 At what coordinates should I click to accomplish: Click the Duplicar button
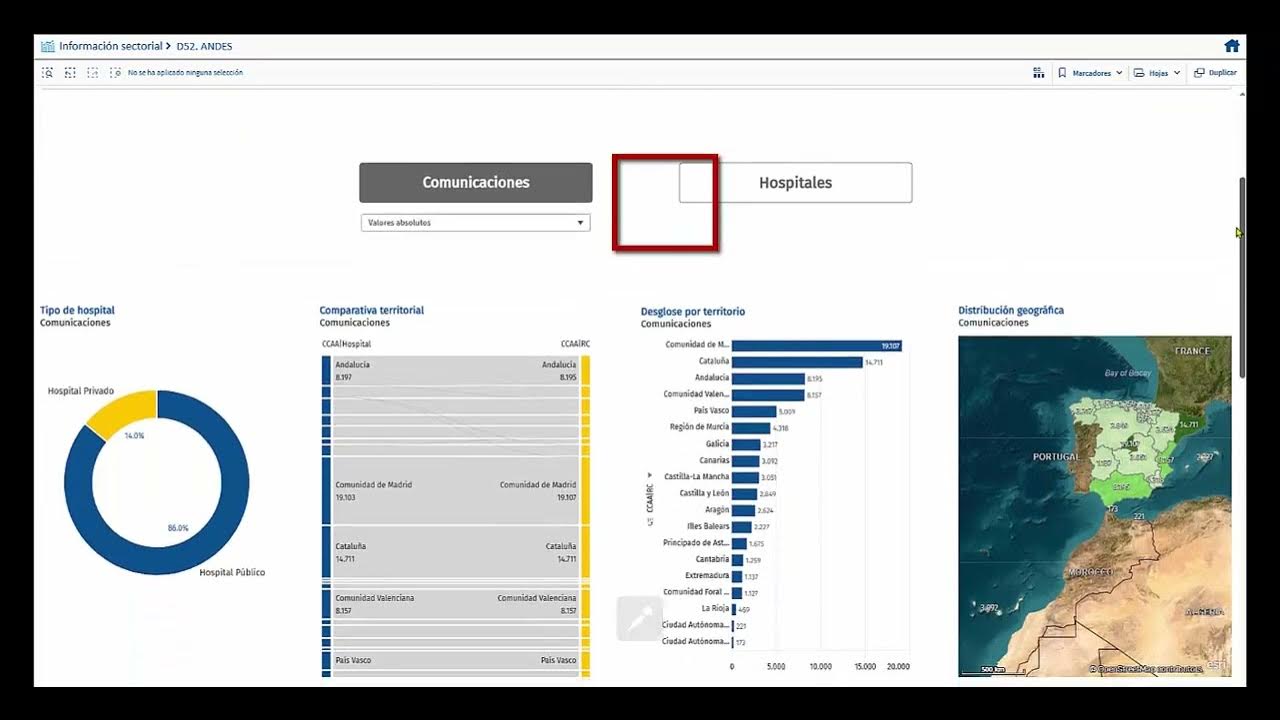[1216, 73]
